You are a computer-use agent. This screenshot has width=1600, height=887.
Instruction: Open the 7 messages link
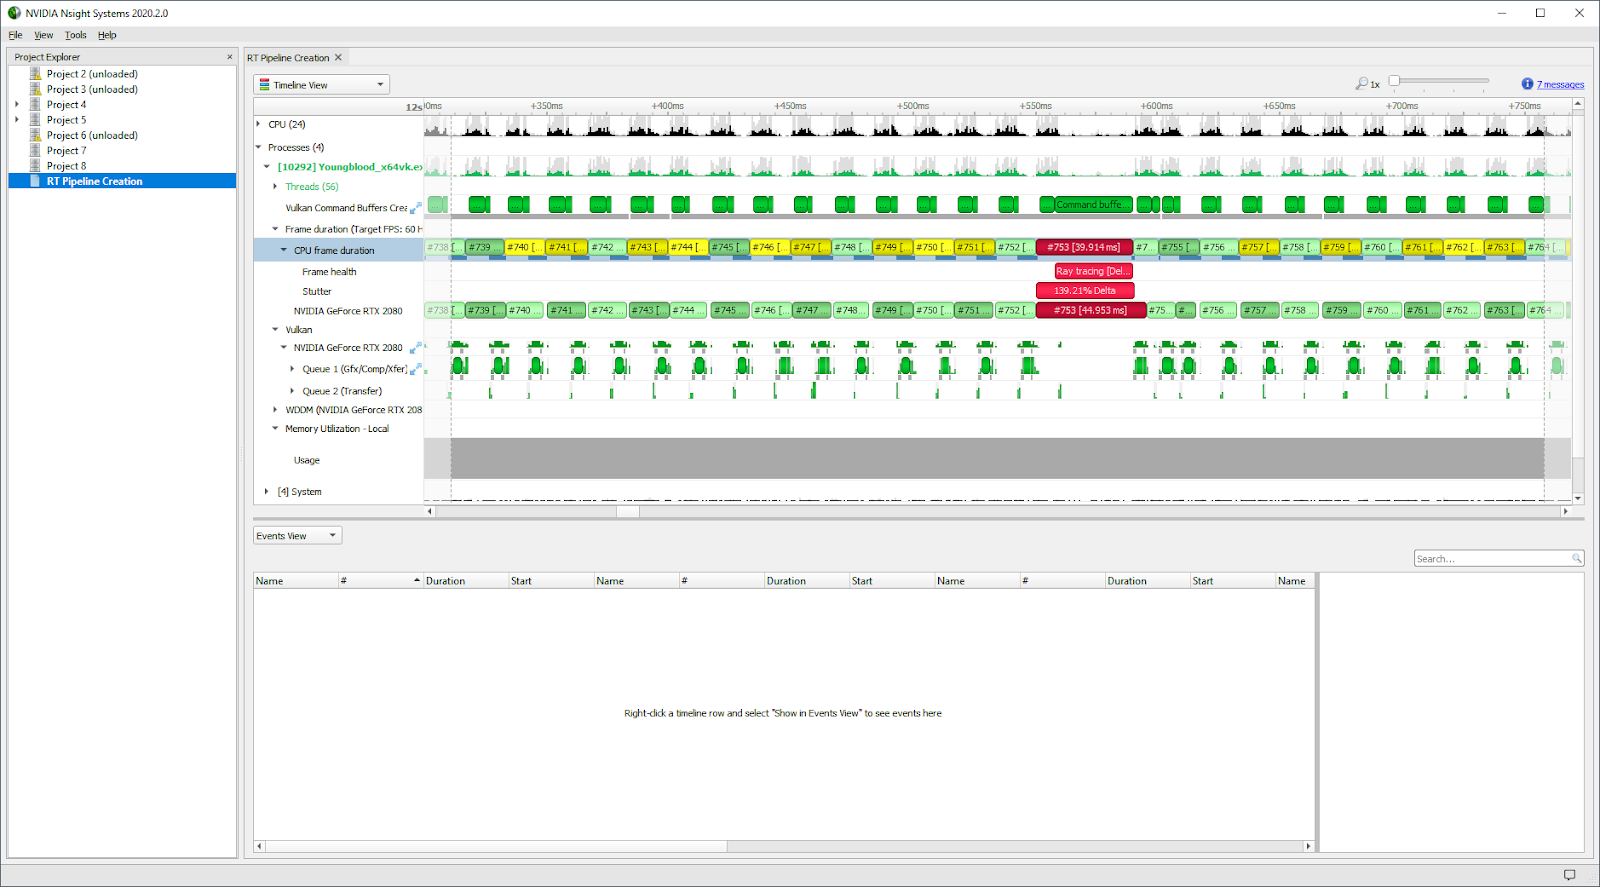point(1560,85)
